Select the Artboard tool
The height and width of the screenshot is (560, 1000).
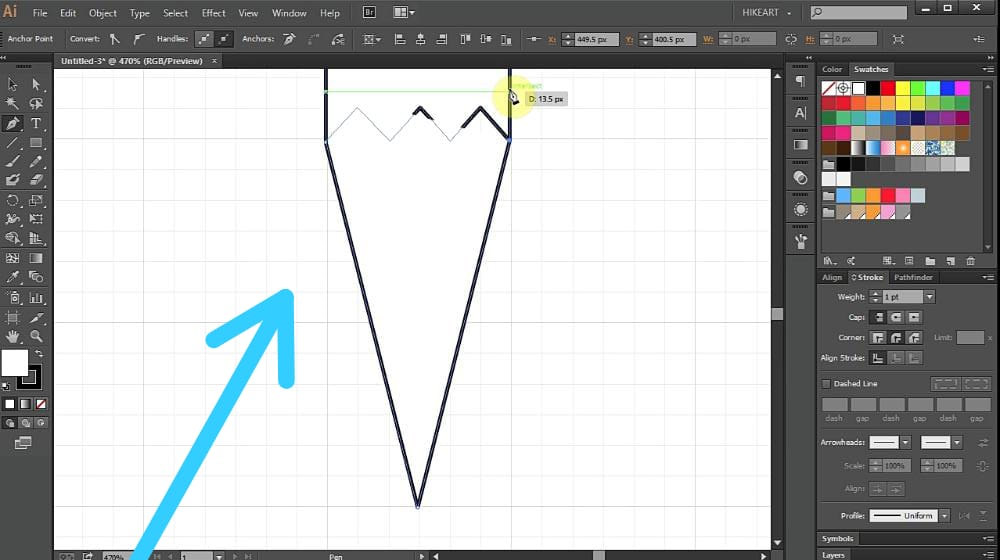[12, 317]
